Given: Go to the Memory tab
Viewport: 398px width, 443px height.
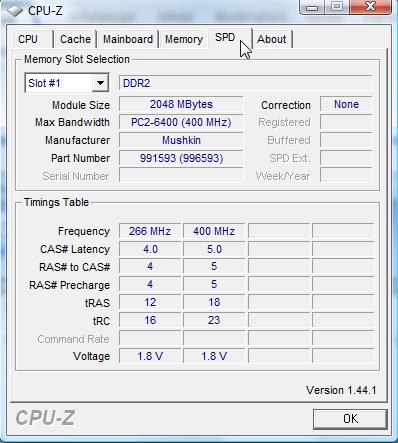Looking at the screenshot, I should coord(184,39).
